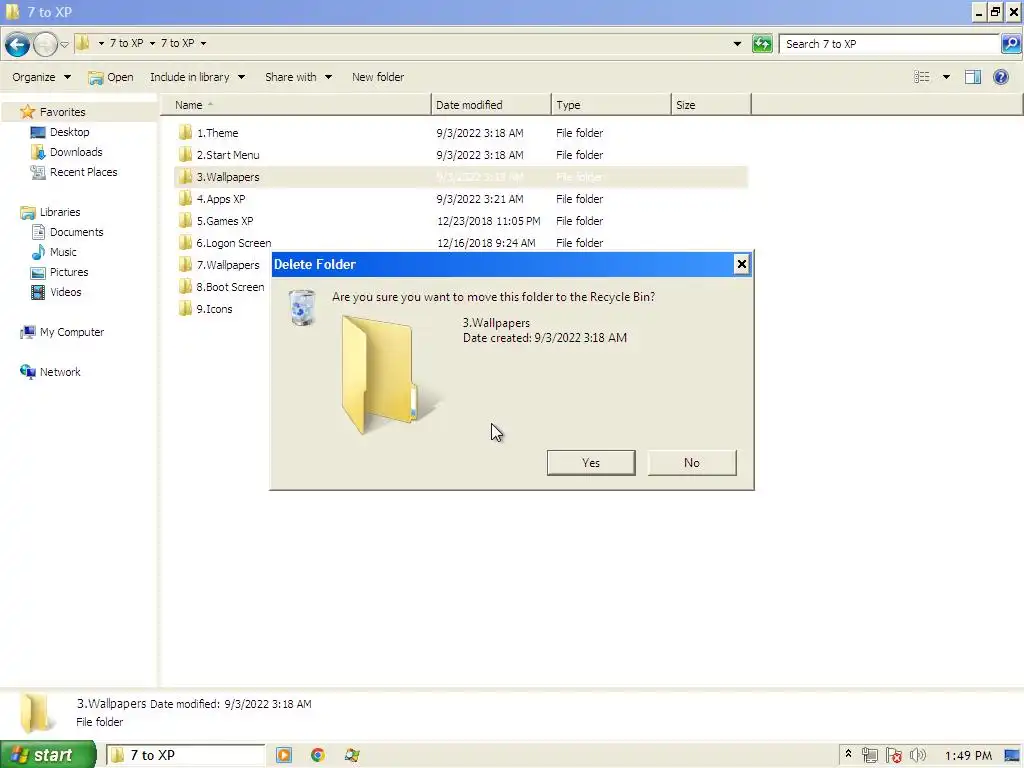This screenshot has height=768, width=1024.
Task: Click Open in the command bar
Action: [x=111, y=77]
